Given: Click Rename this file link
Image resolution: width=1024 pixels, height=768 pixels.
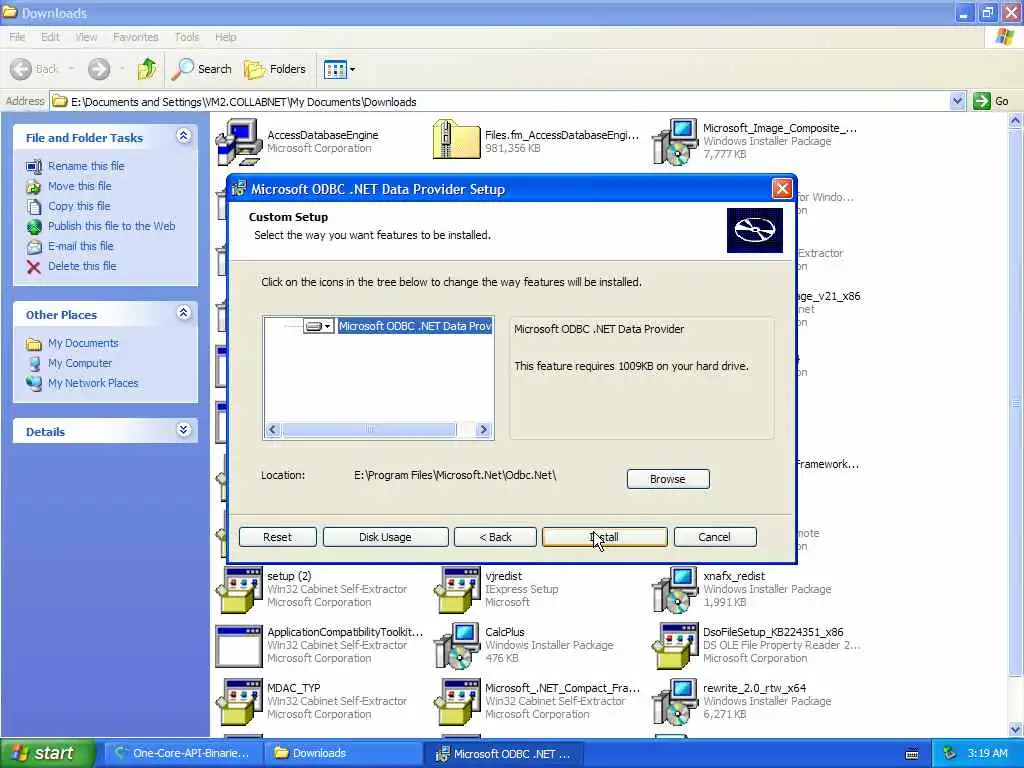Looking at the screenshot, I should tap(86, 166).
